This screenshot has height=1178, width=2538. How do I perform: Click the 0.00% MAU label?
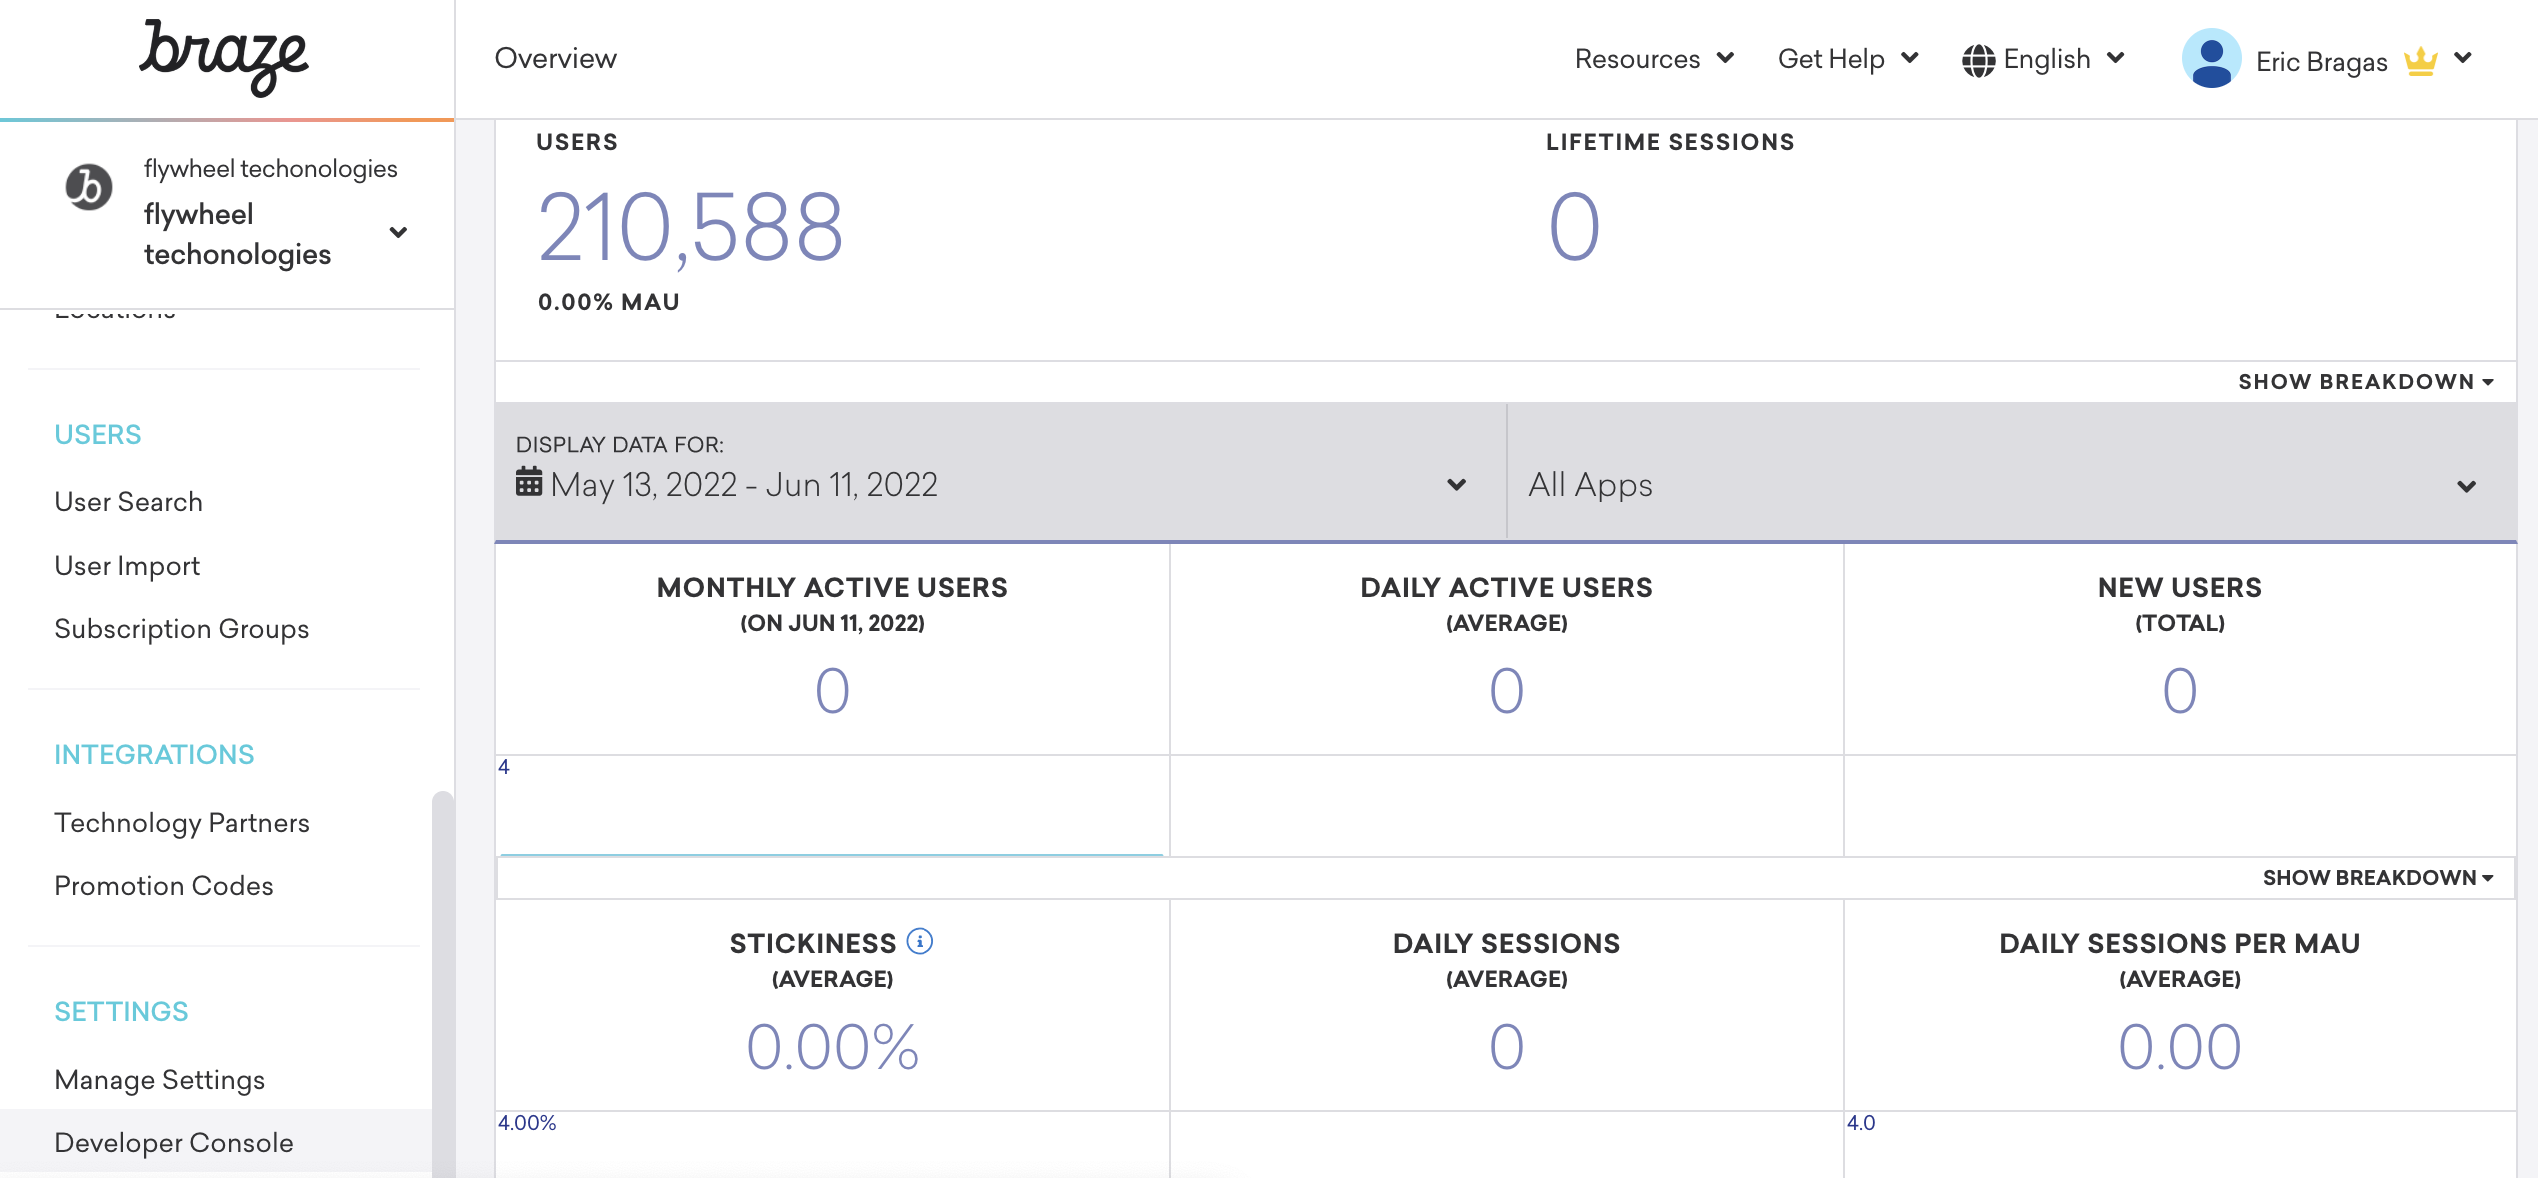(x=608, y=302)
